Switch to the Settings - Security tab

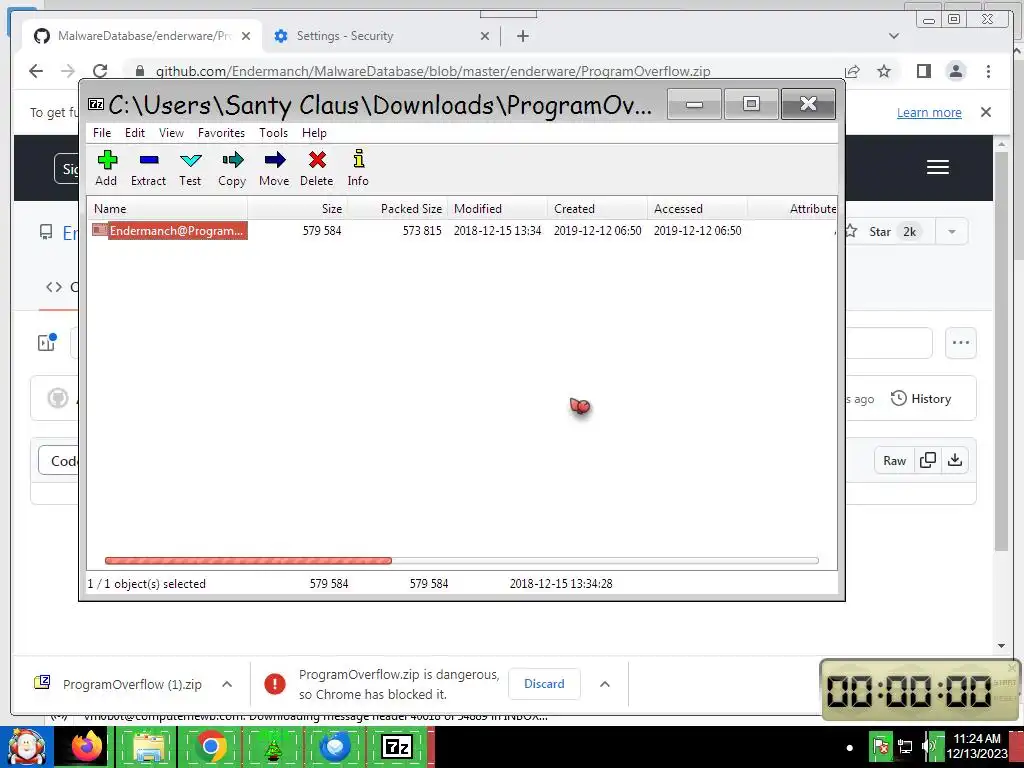pos(381,36)
